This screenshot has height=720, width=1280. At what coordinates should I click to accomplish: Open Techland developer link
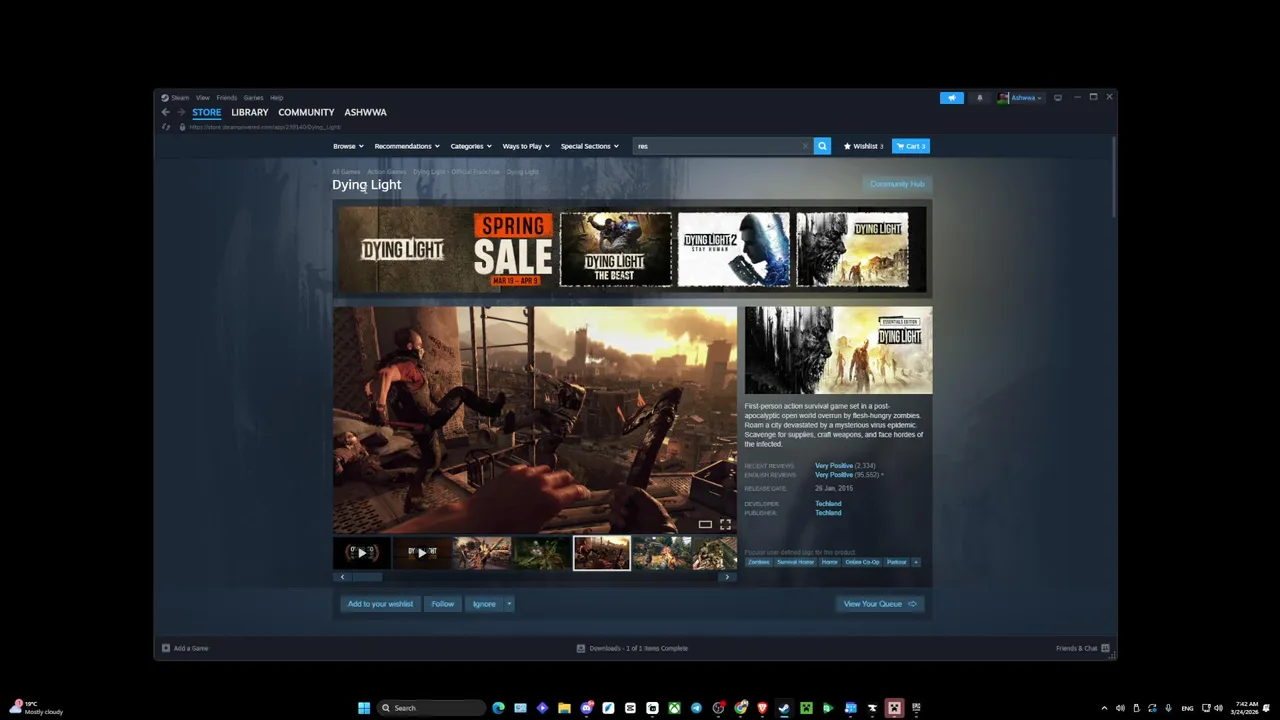click(828, 504)
